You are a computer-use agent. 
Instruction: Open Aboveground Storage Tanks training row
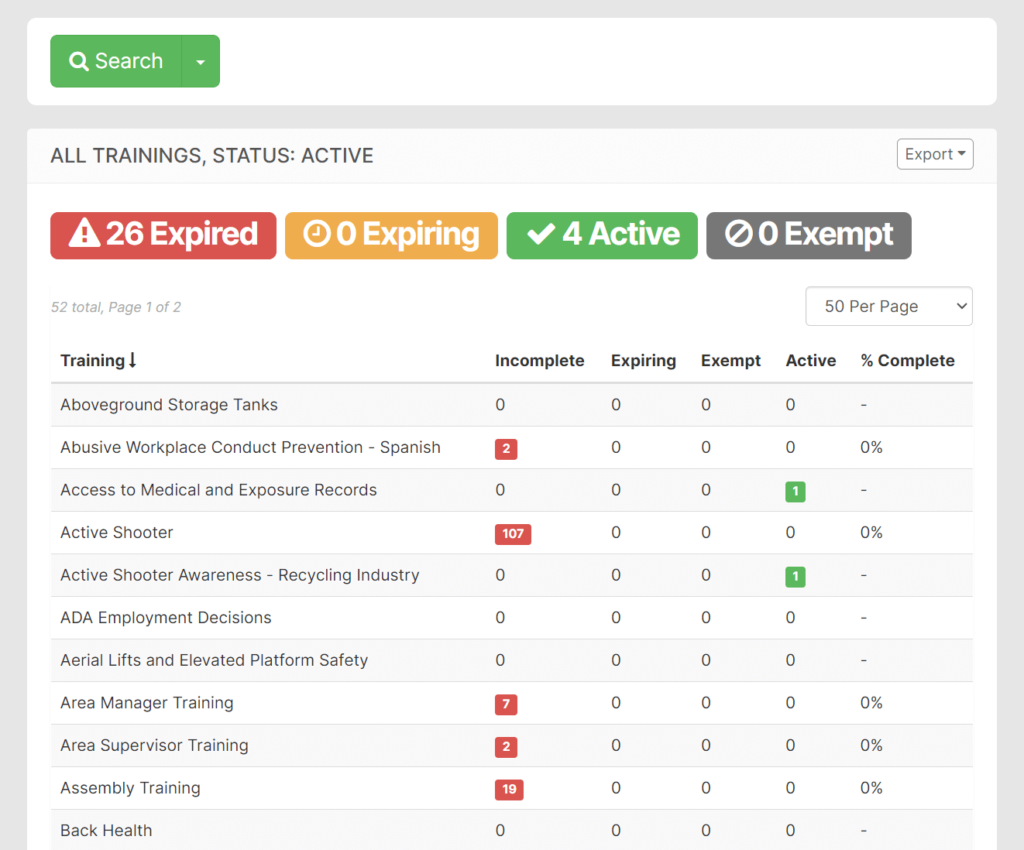[169, 405]
